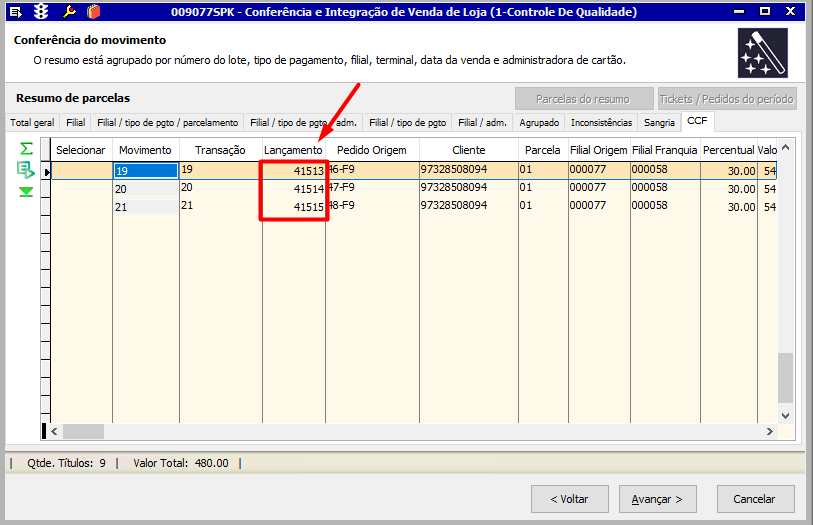Click the Movimento cell with value 21
This screenshot has height=525, width=813.
coord(146,207)
